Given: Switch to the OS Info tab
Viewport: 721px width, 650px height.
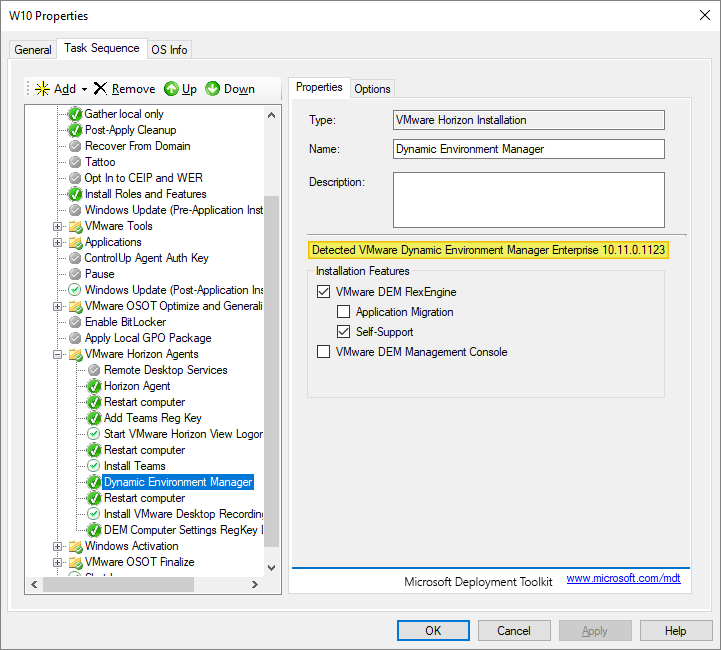Looking at the screenshot, I should (169, 50).
